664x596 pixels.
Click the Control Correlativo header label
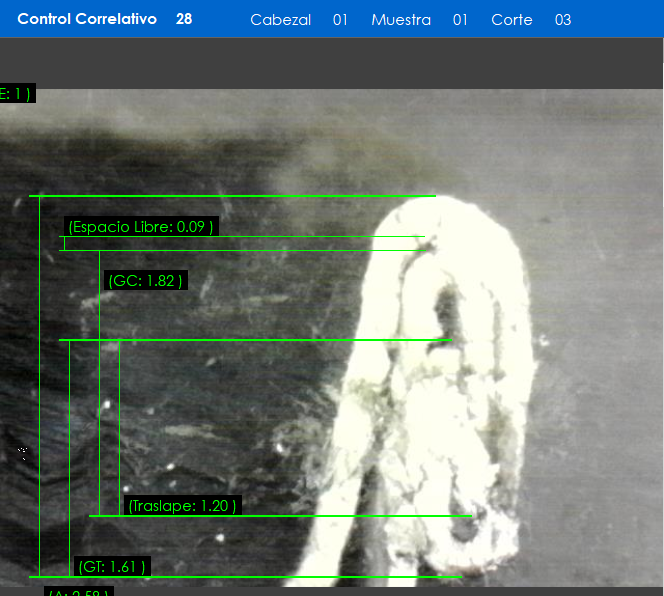87,19
